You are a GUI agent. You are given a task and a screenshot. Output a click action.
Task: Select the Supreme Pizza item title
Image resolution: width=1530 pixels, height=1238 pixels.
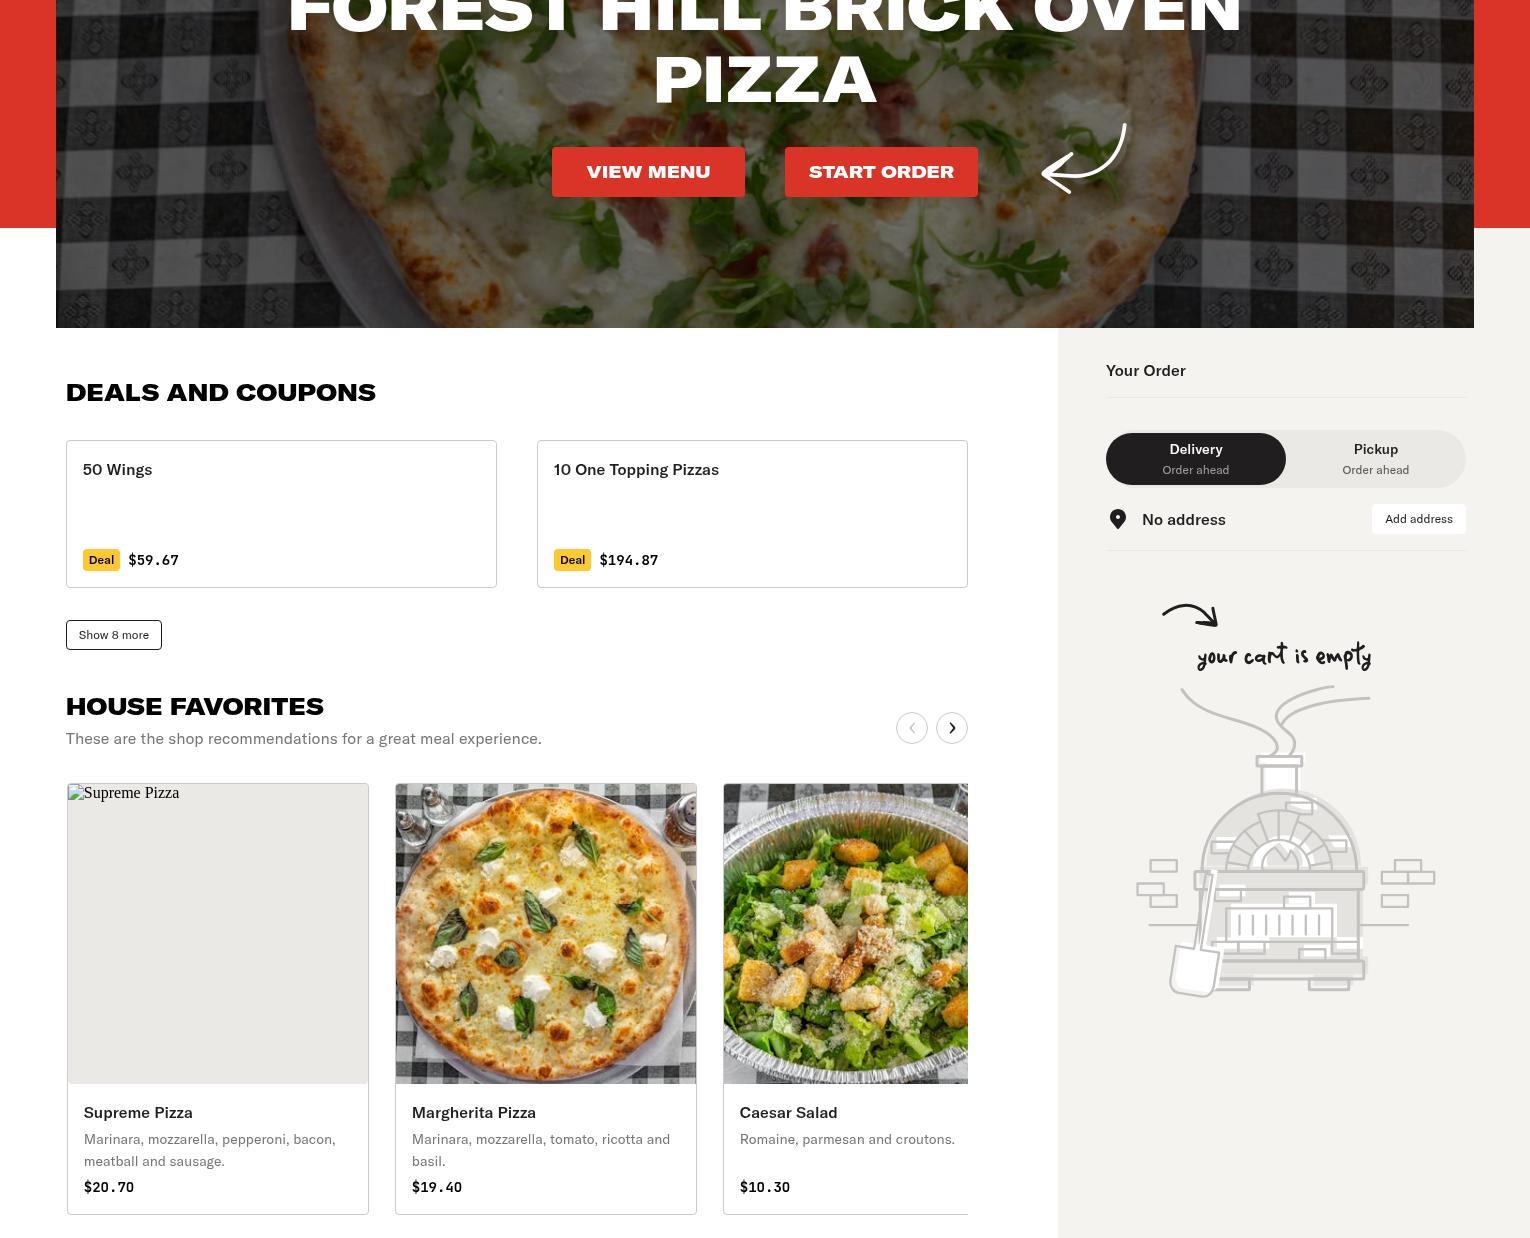click(138, 1112)
